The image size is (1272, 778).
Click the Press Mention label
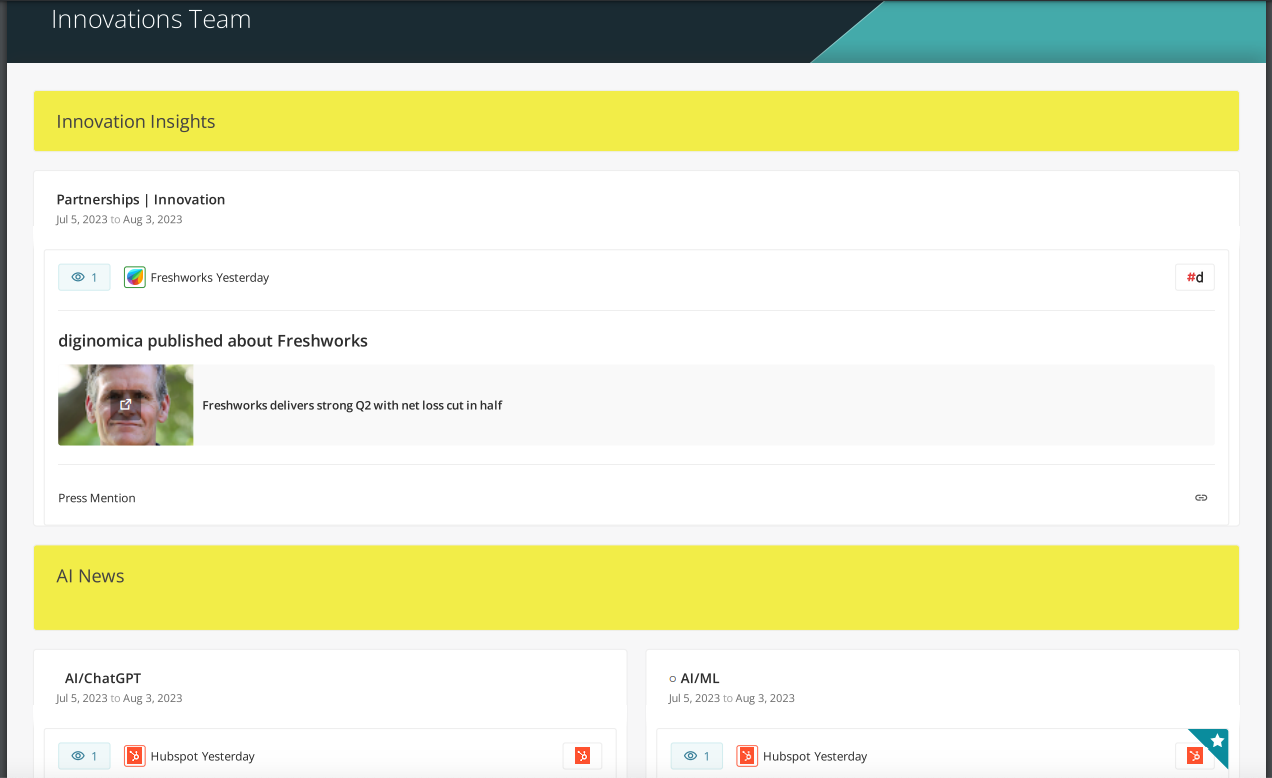pyautogui.click(x=96, y=497)
